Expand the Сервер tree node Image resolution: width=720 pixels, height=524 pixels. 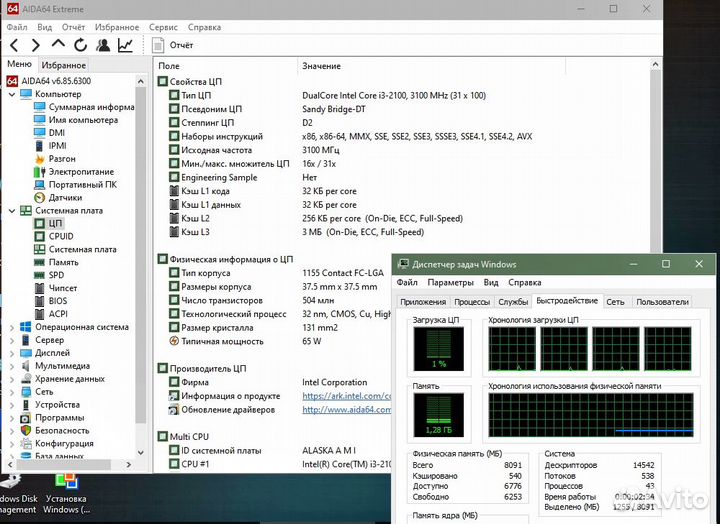click(12, 340)
